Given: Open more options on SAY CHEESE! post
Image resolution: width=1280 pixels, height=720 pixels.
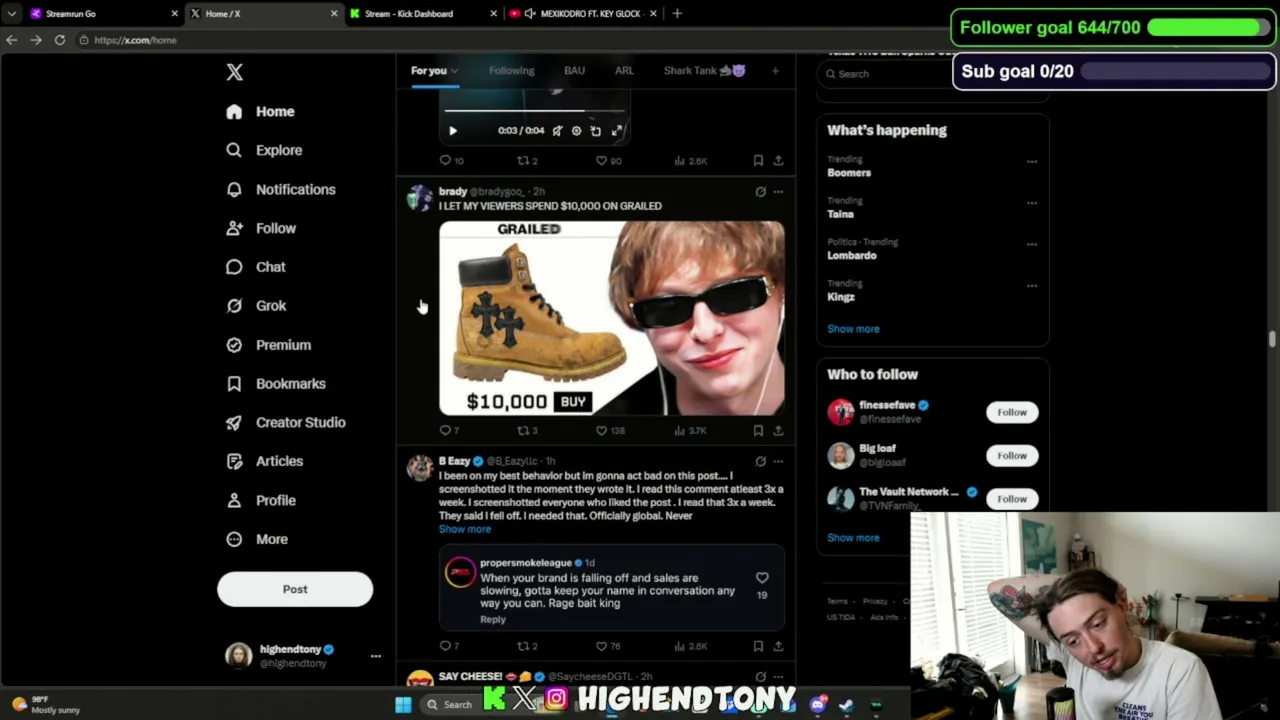Looking at the screenshot, I should coord(778,678).
